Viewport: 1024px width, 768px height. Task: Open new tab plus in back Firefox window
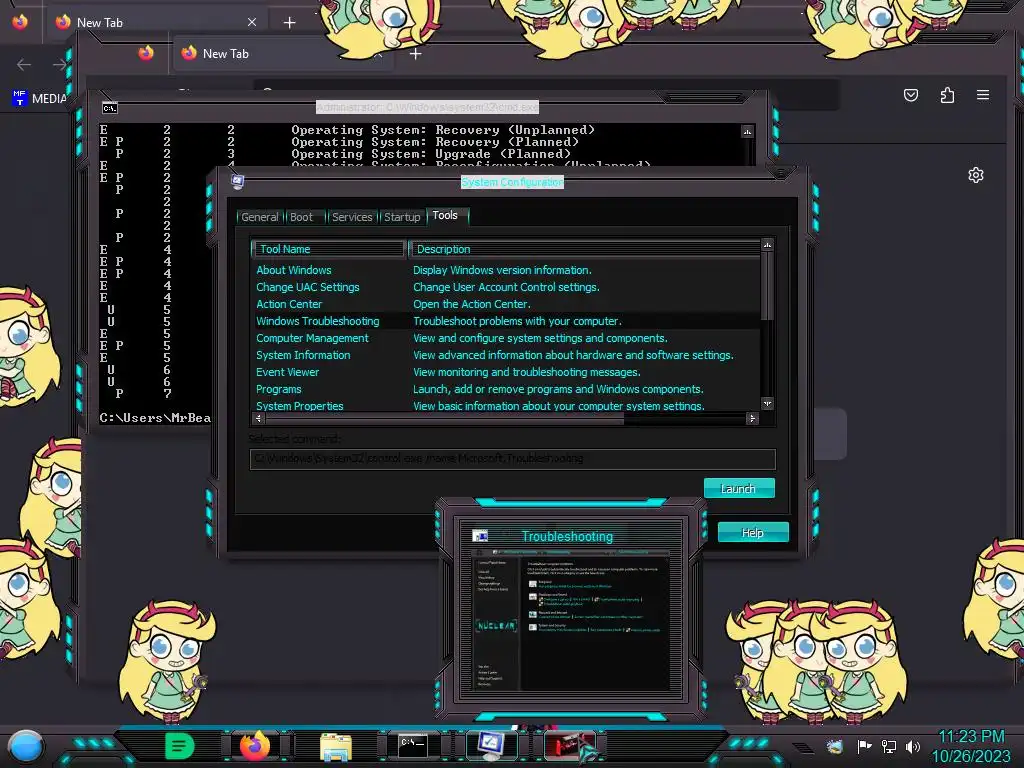click(x=289, y=23)
